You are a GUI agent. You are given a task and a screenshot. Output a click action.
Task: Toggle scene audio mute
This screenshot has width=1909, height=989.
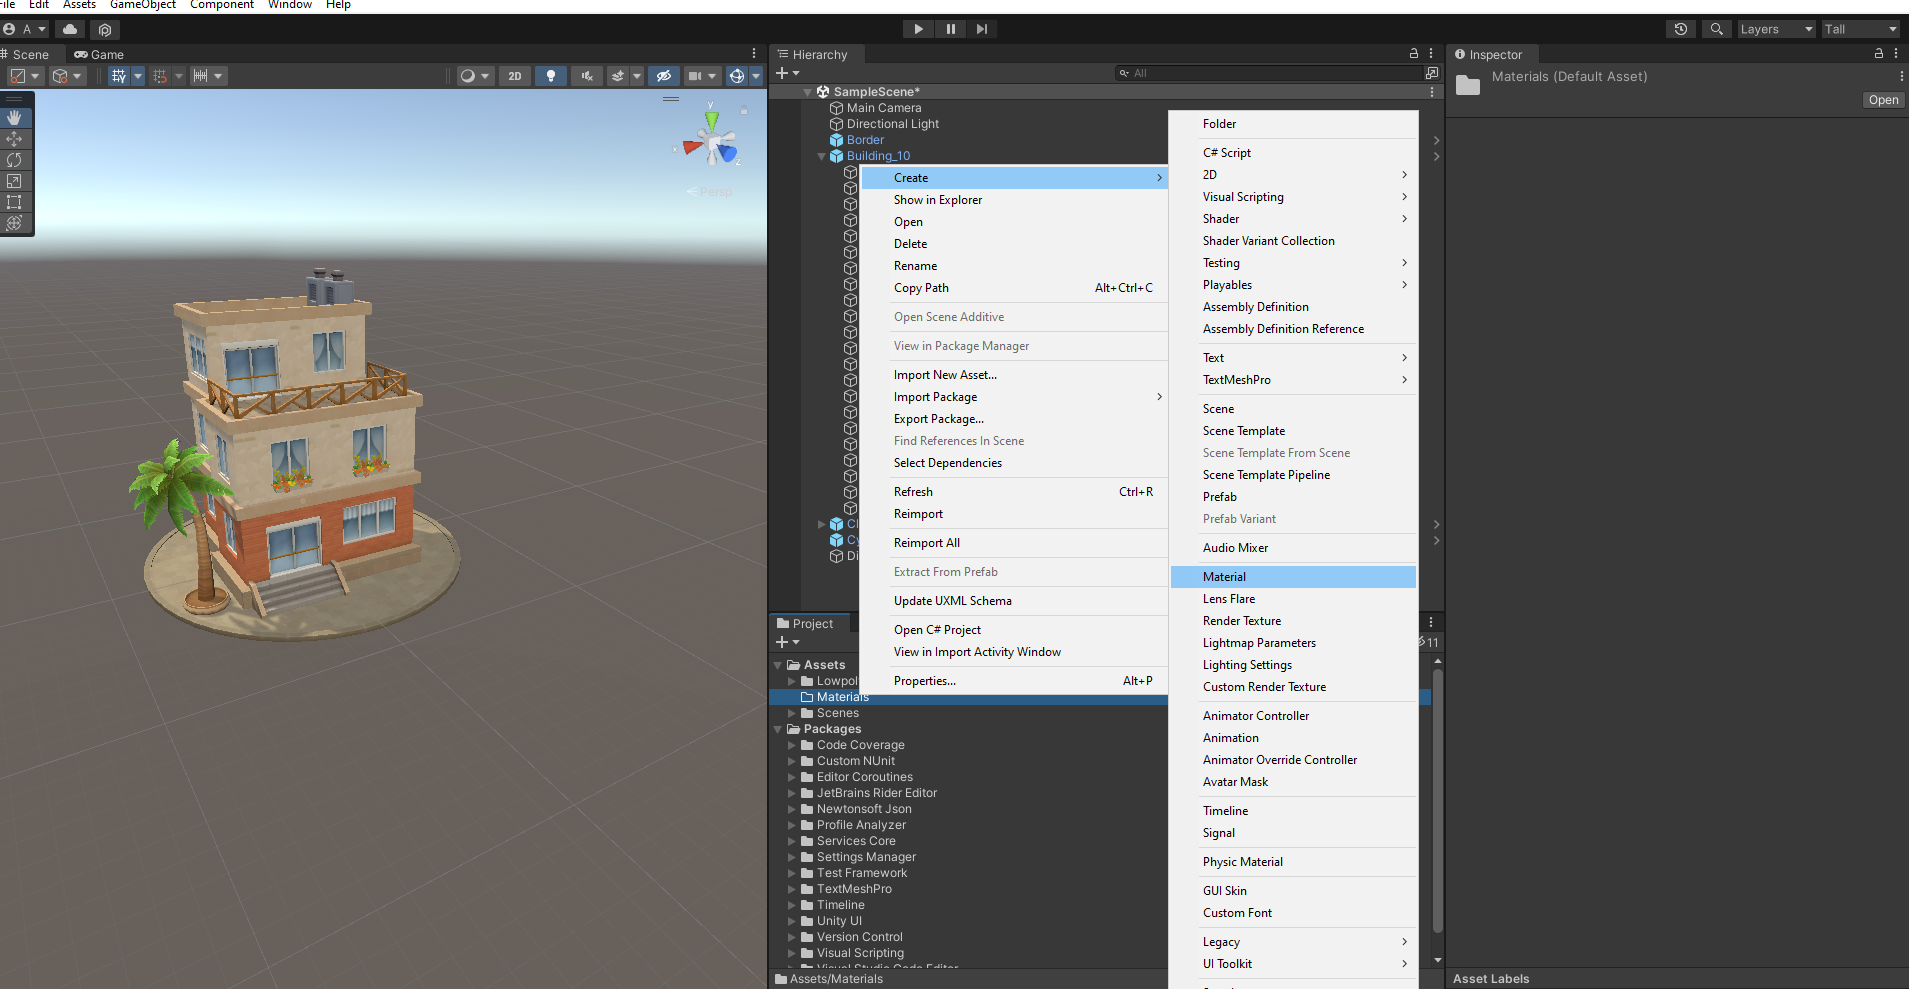[587, 76]
